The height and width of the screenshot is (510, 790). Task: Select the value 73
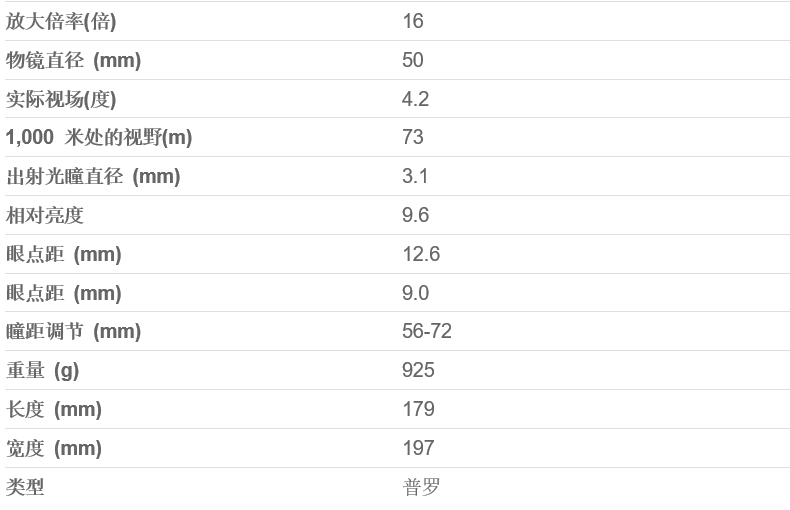(413, 138)
